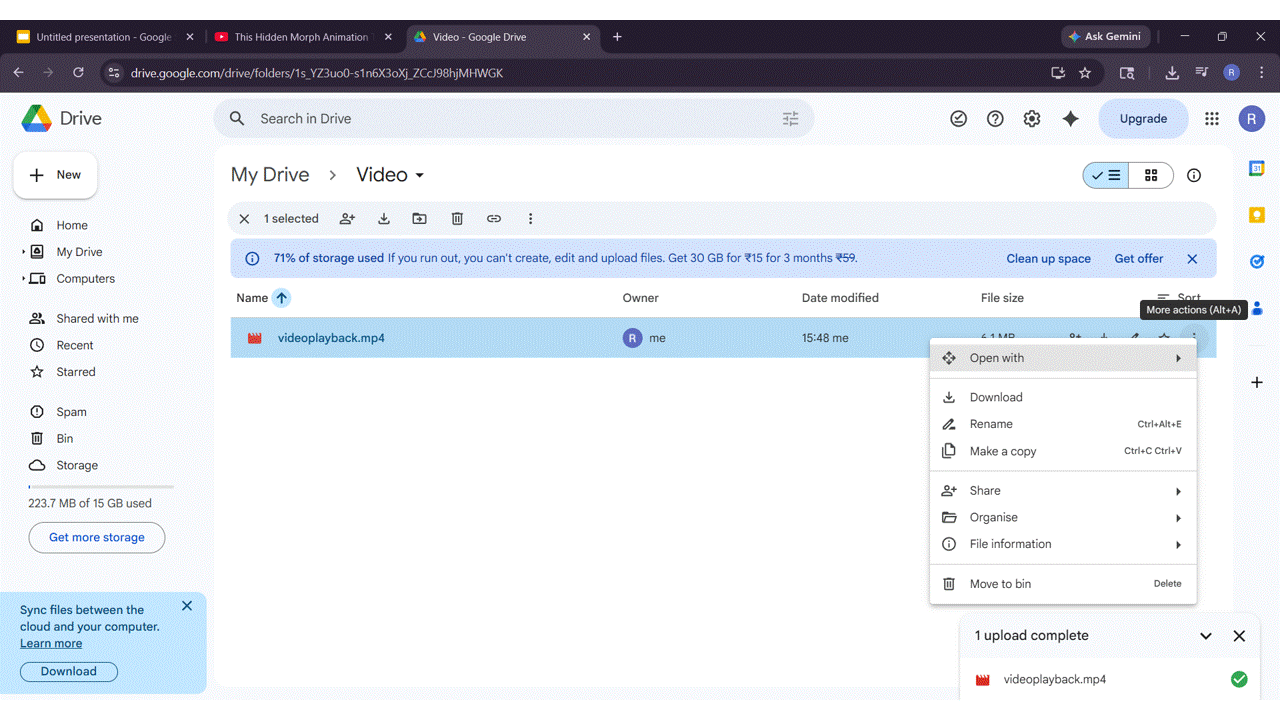Click the Copy link icon for the file
Viewport: 1280px width, 720px height.
point(493,218)
